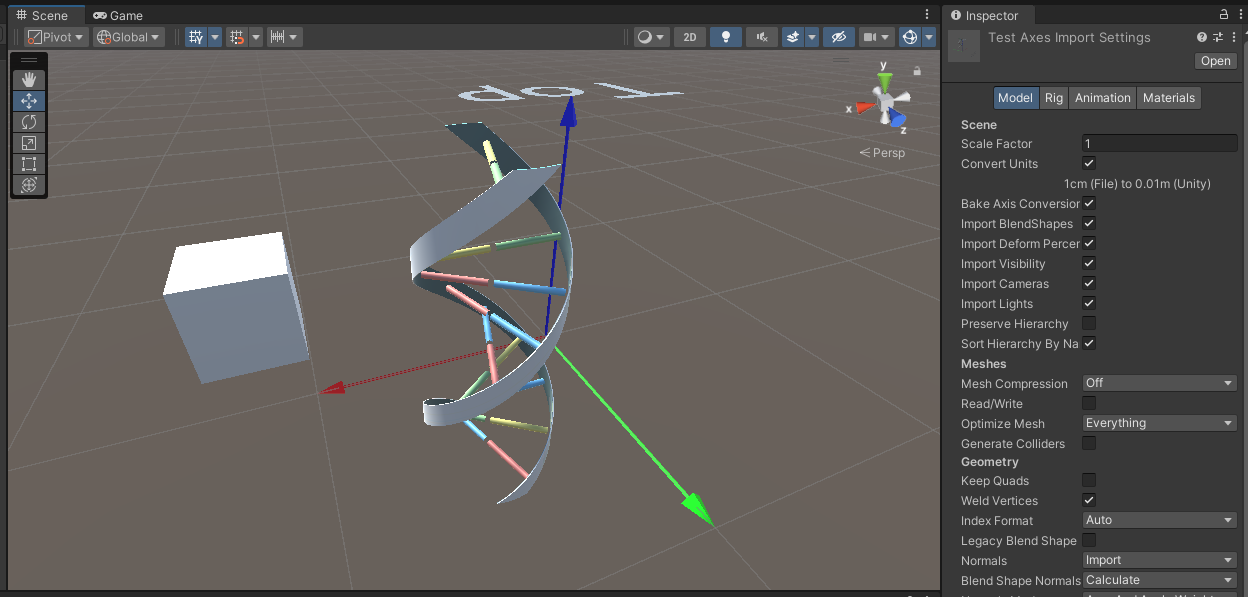
Task: Click the 2D view button
Action: coord(689,37)
